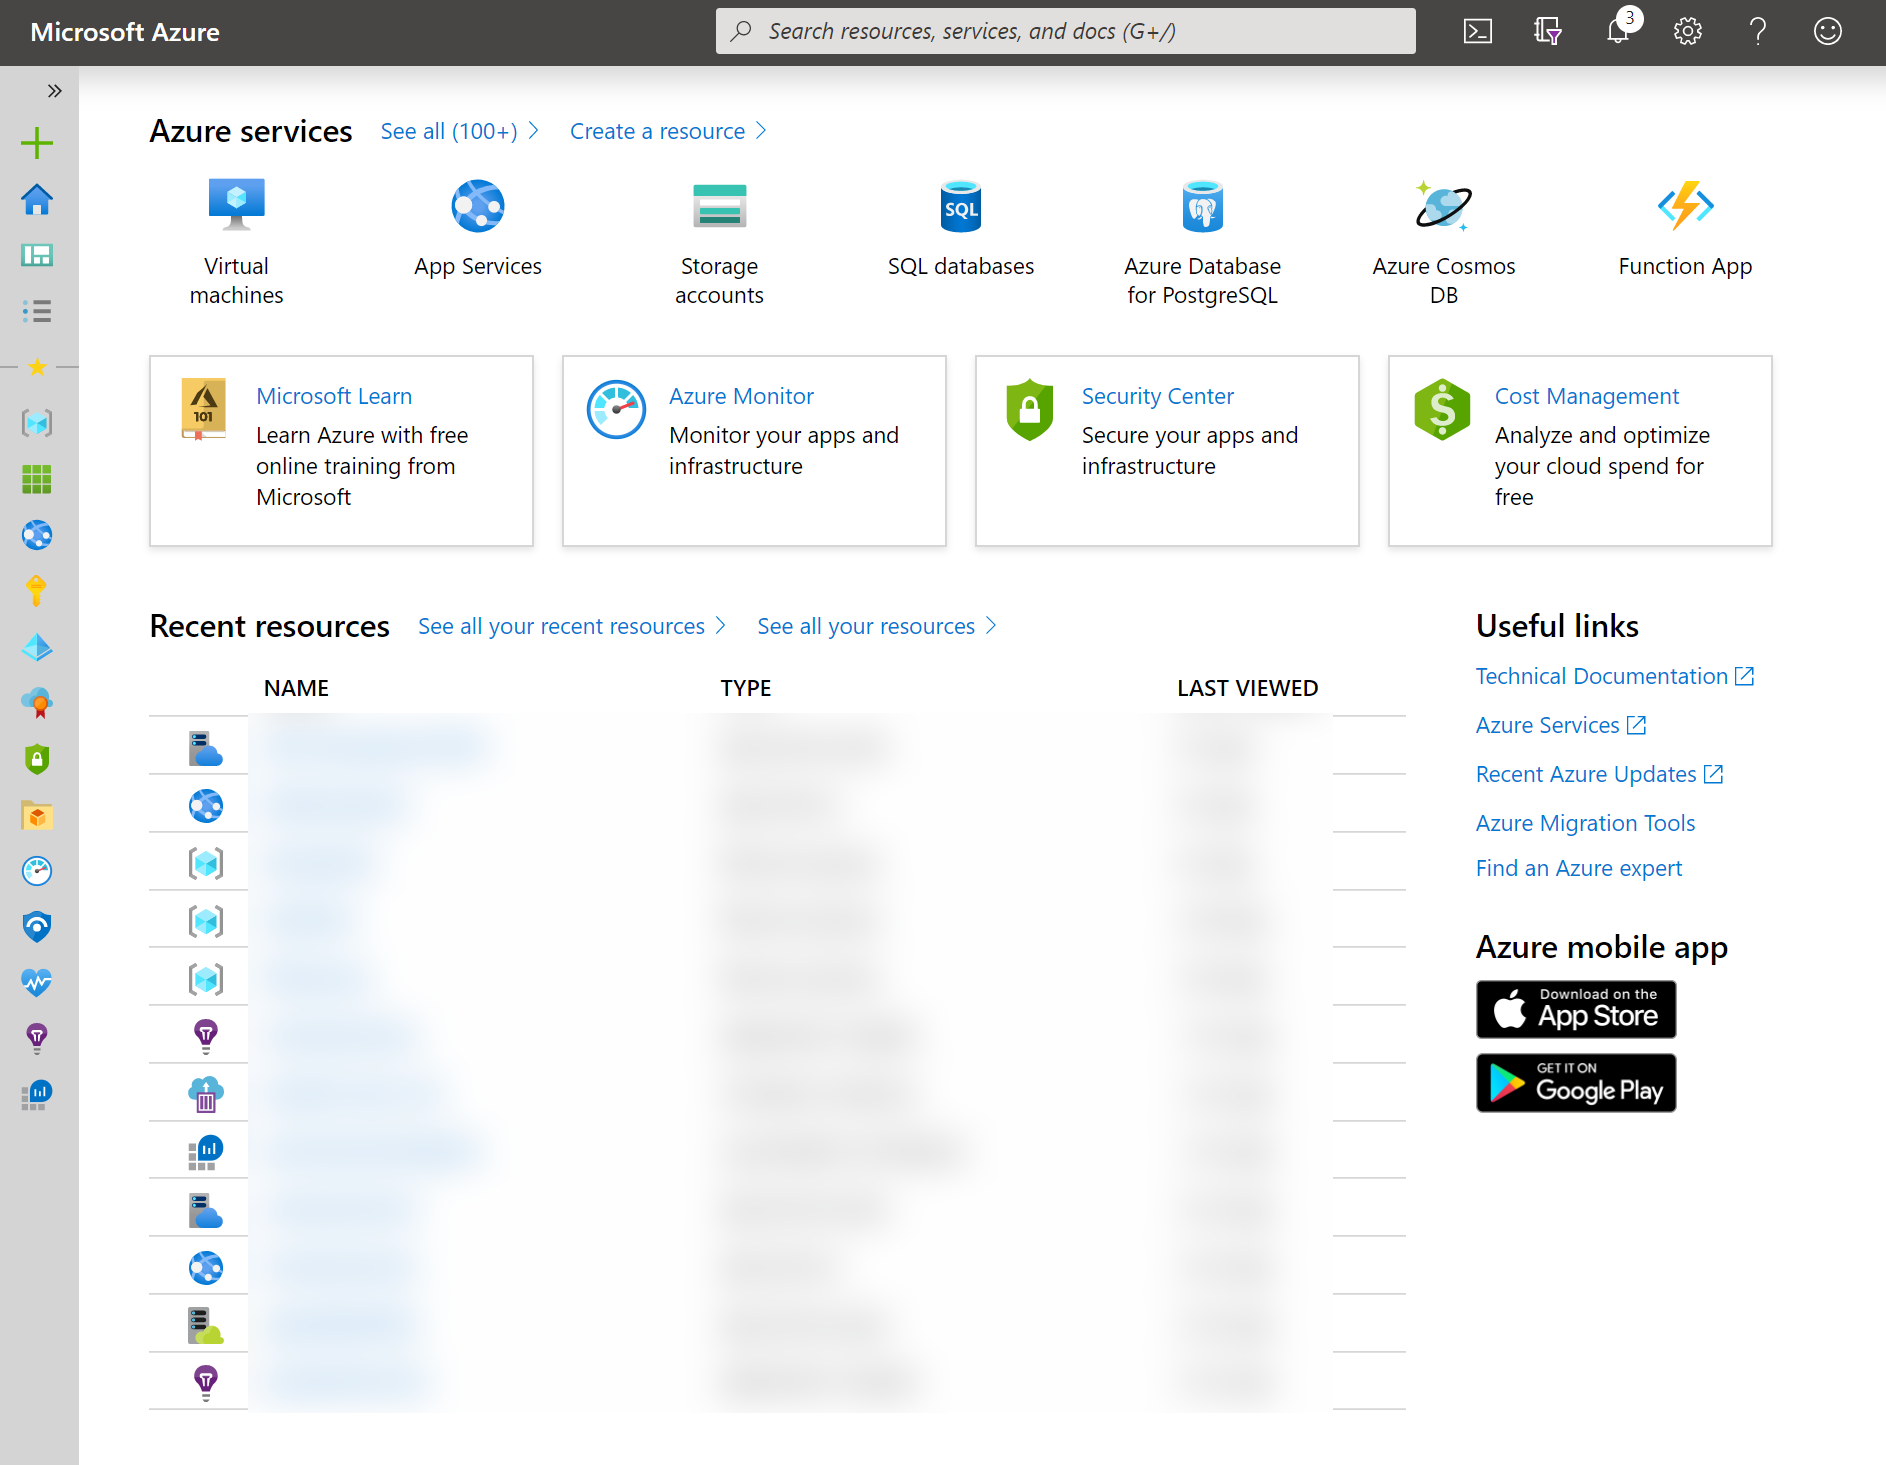The height and width of the screenshot is (1465, 1886).
Task: Click the Create a resource link beside Azure services
Action: coord(668,131)
